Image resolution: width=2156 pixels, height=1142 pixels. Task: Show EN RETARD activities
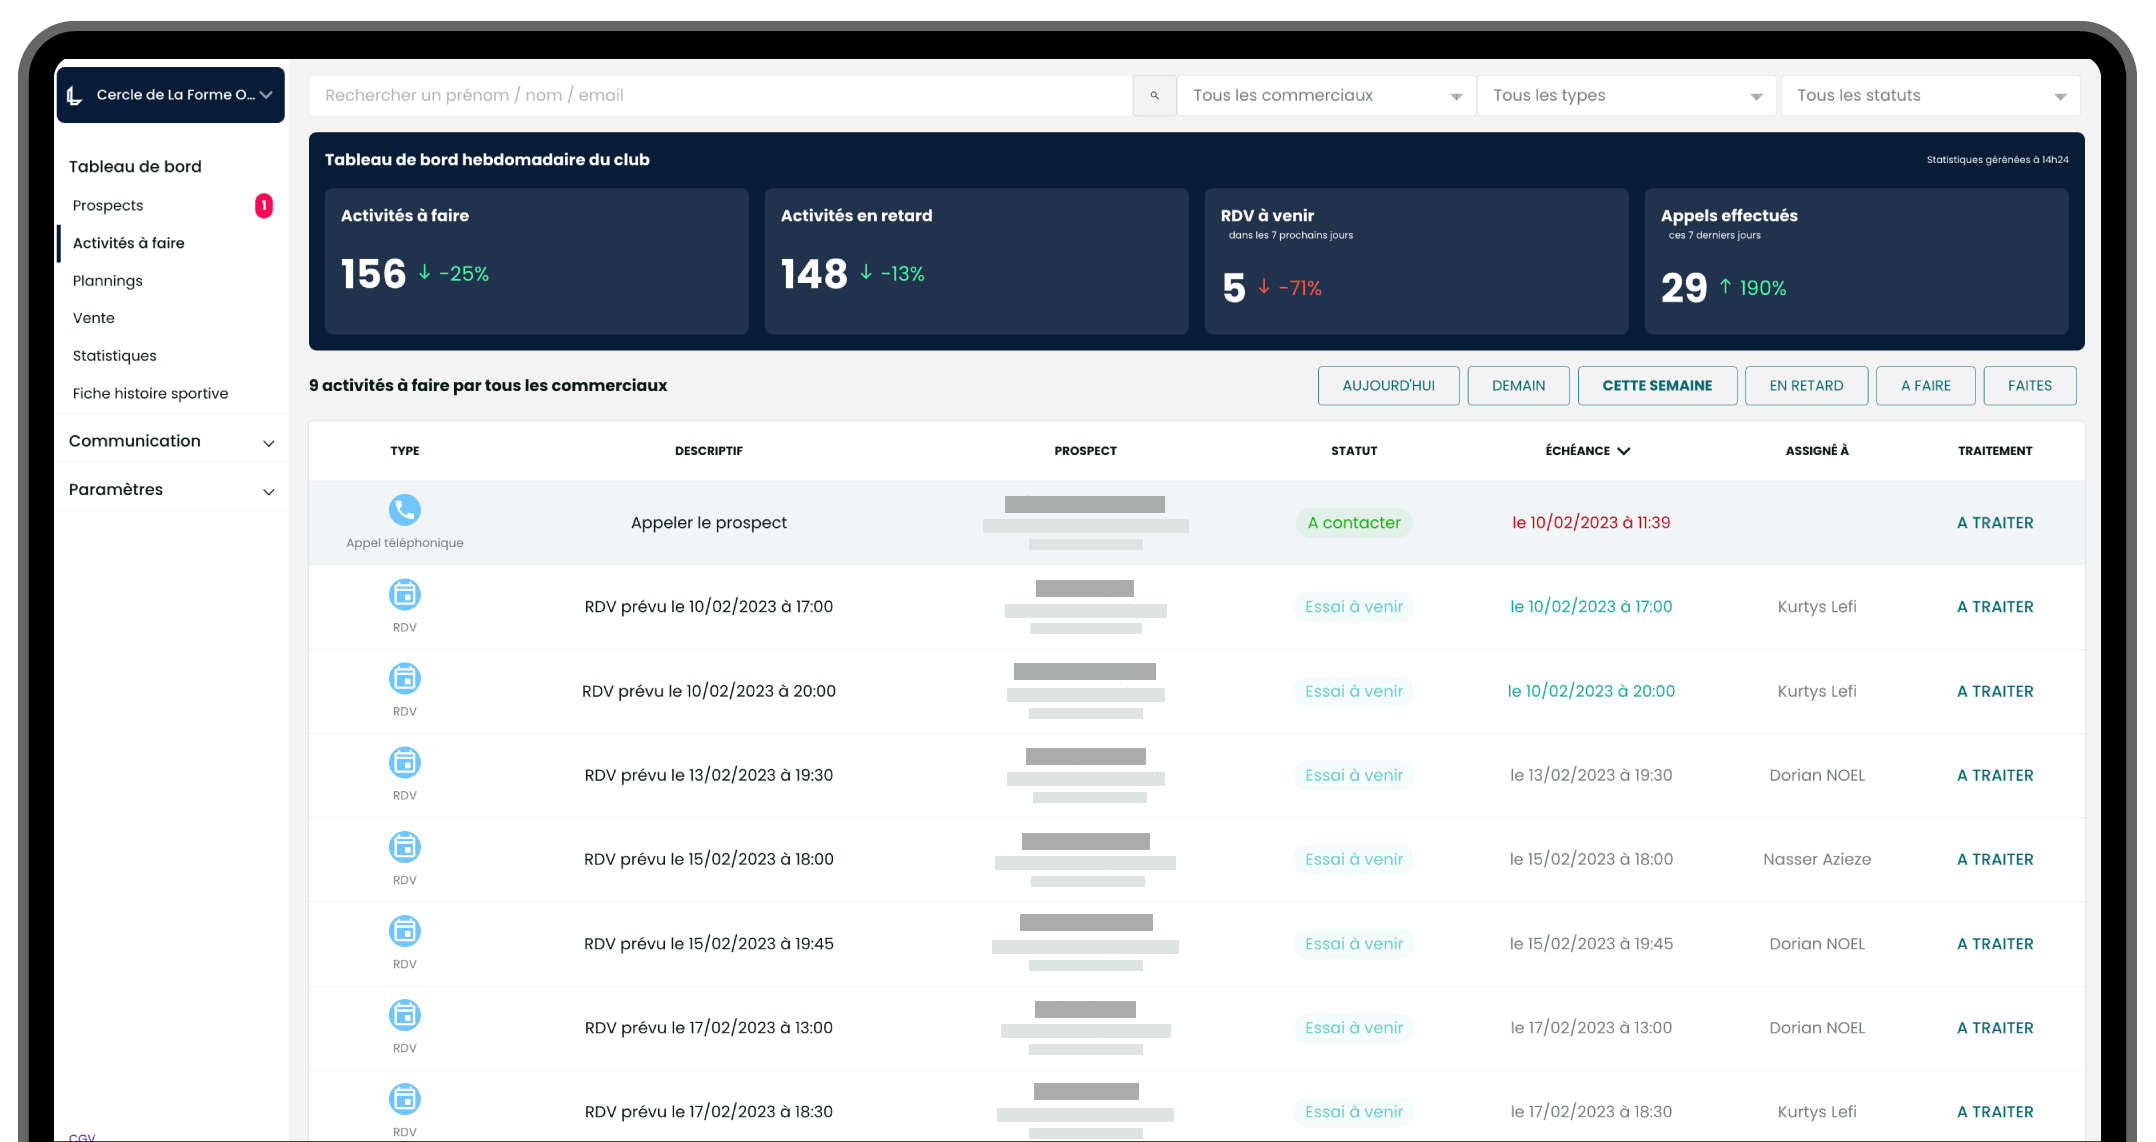pos(1806,386)
